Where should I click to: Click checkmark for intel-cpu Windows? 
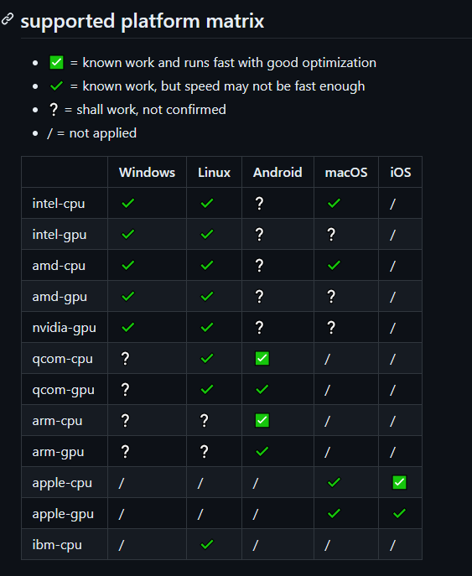tap(128, 203)
